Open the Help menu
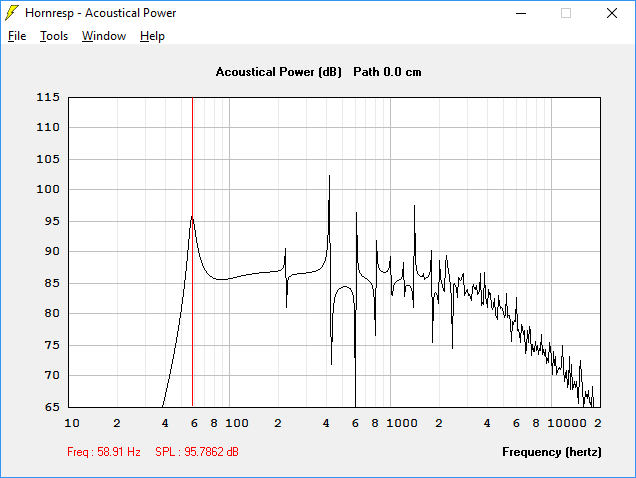636x478 pixels. (x=152, y=36)
